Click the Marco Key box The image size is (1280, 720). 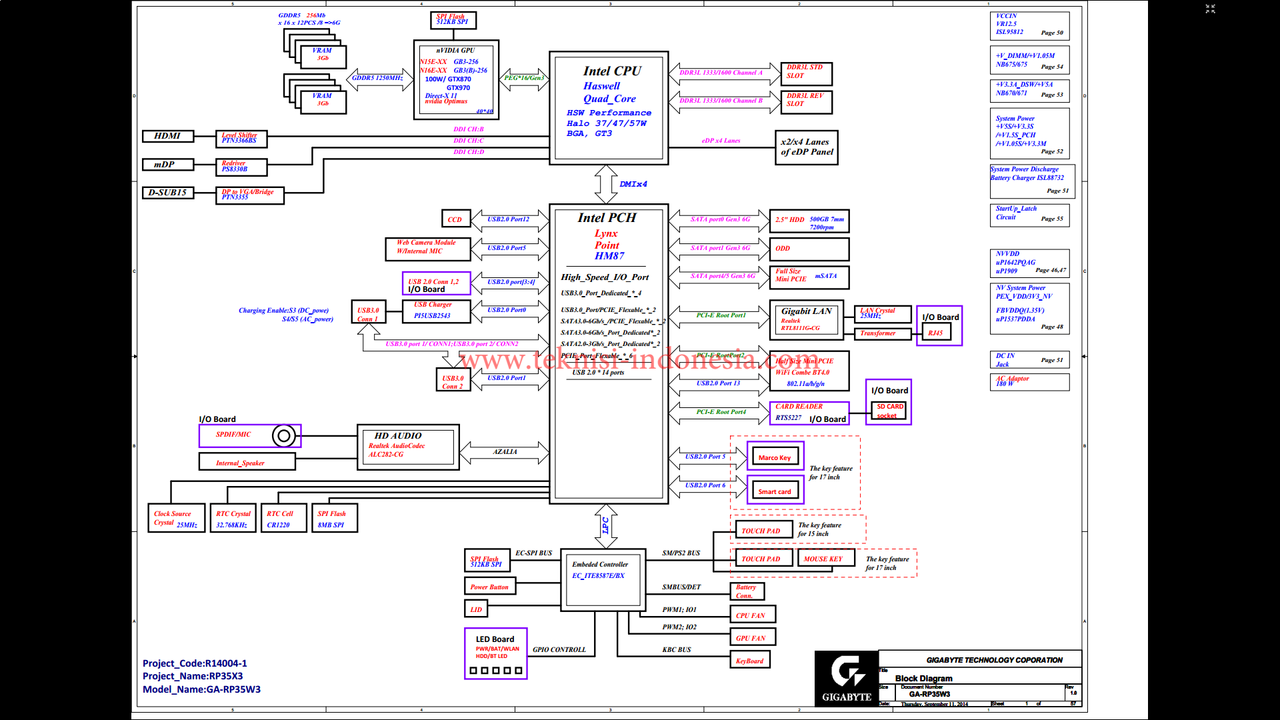[775, 458]
